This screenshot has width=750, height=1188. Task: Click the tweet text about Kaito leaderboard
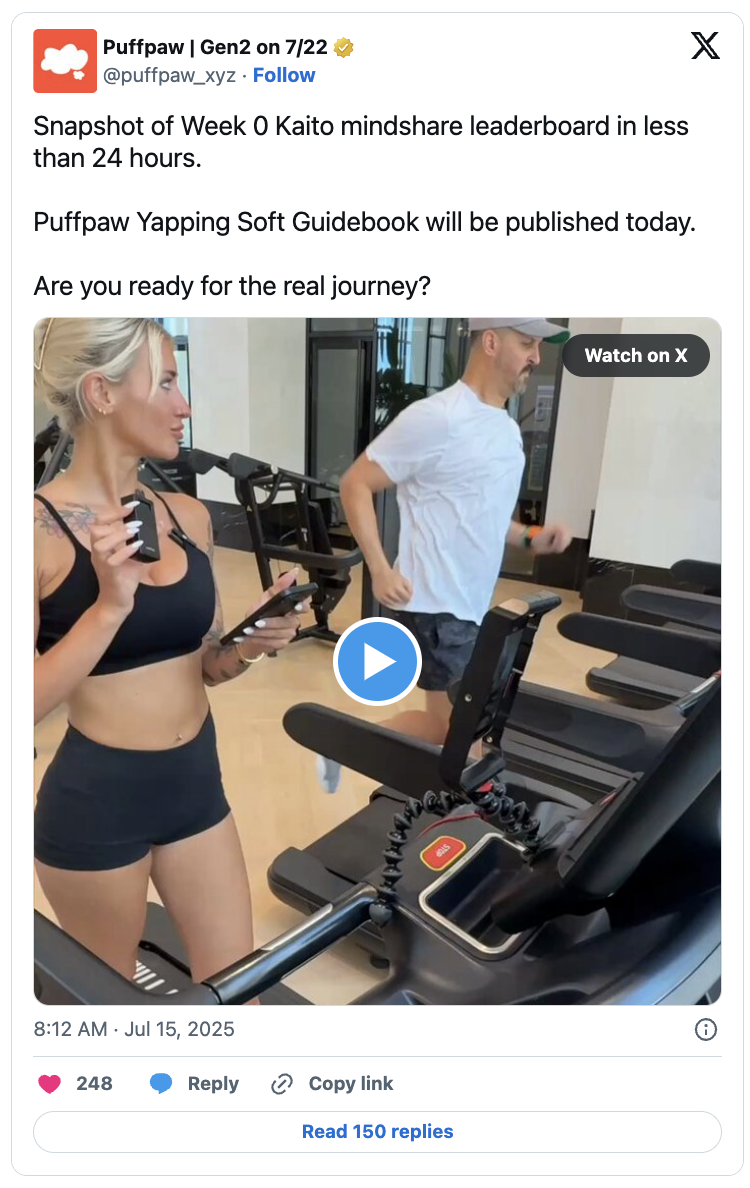click(x=361, y=142)
